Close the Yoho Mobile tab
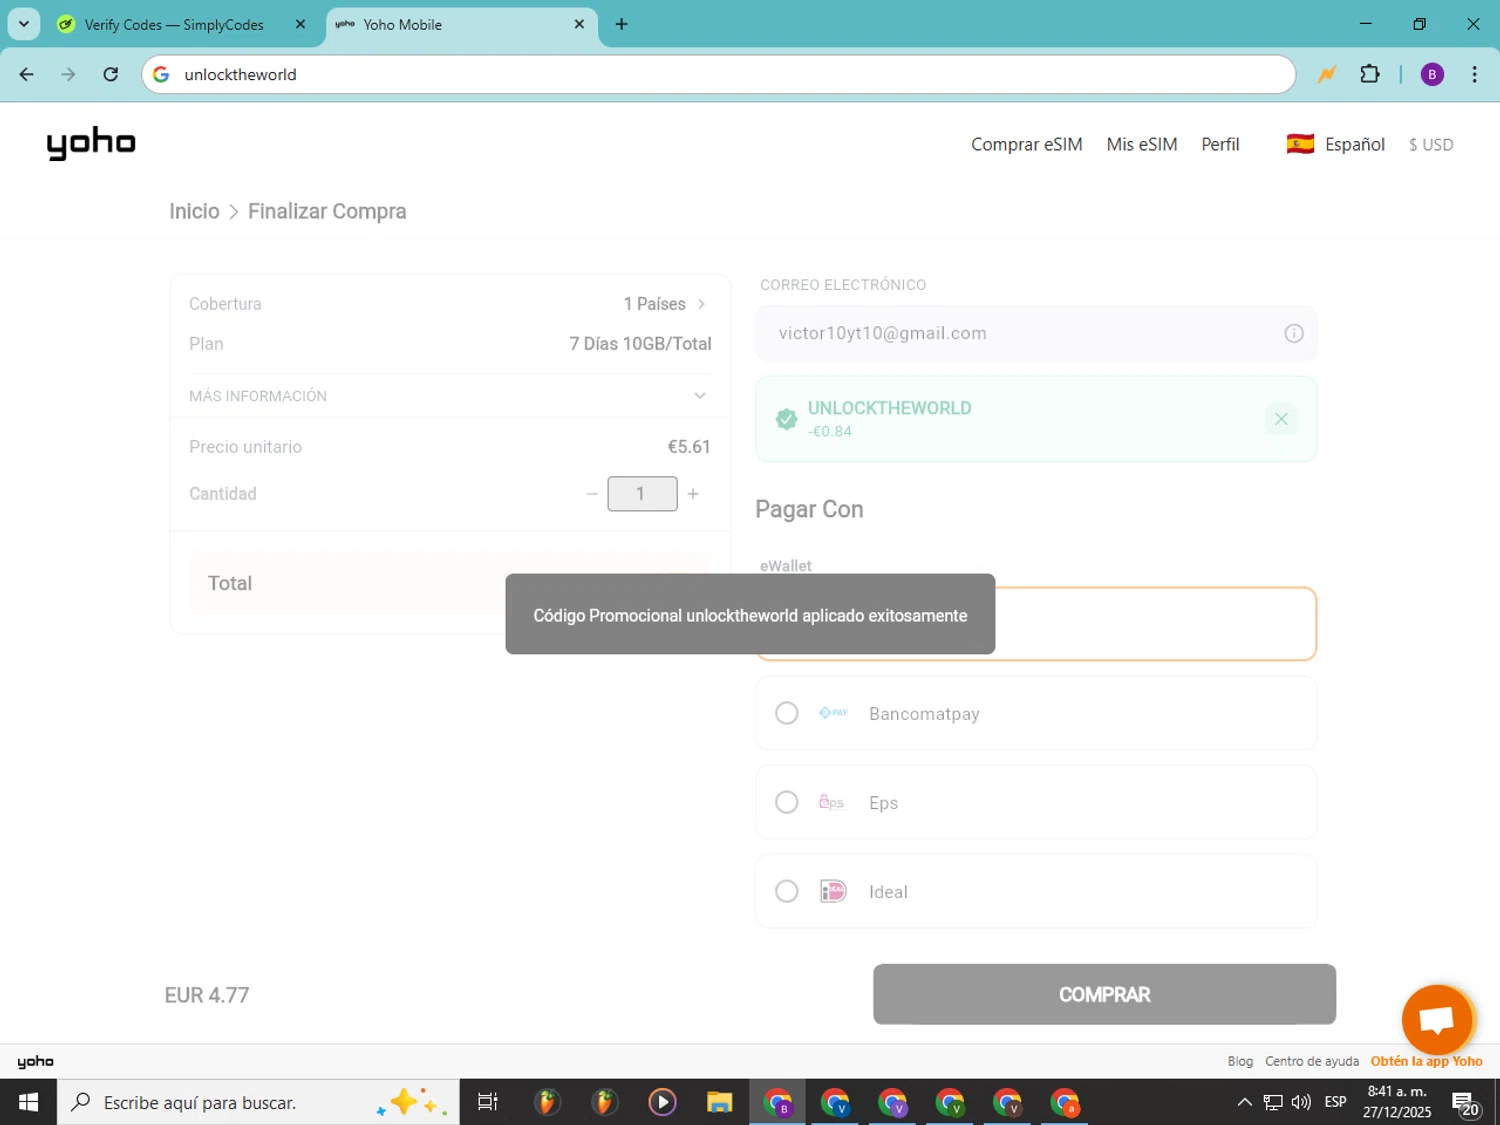1500x1125 pixels. coord(579,24)
